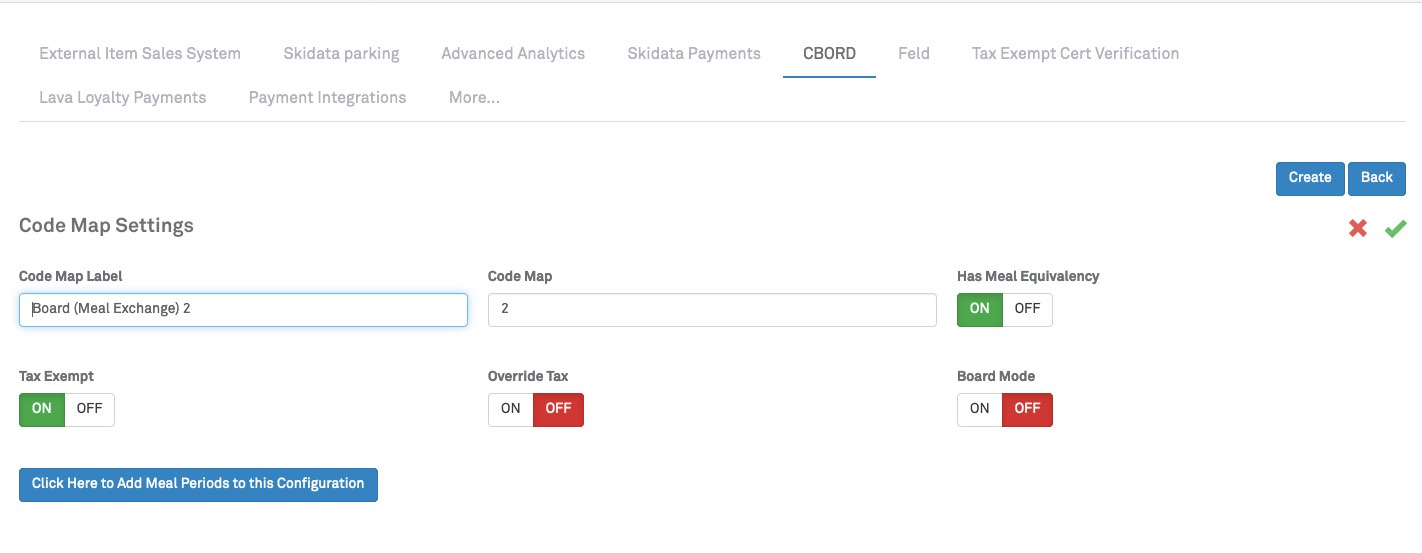
Task: Open the Payment Integrations tab
Action: point(327,98)
